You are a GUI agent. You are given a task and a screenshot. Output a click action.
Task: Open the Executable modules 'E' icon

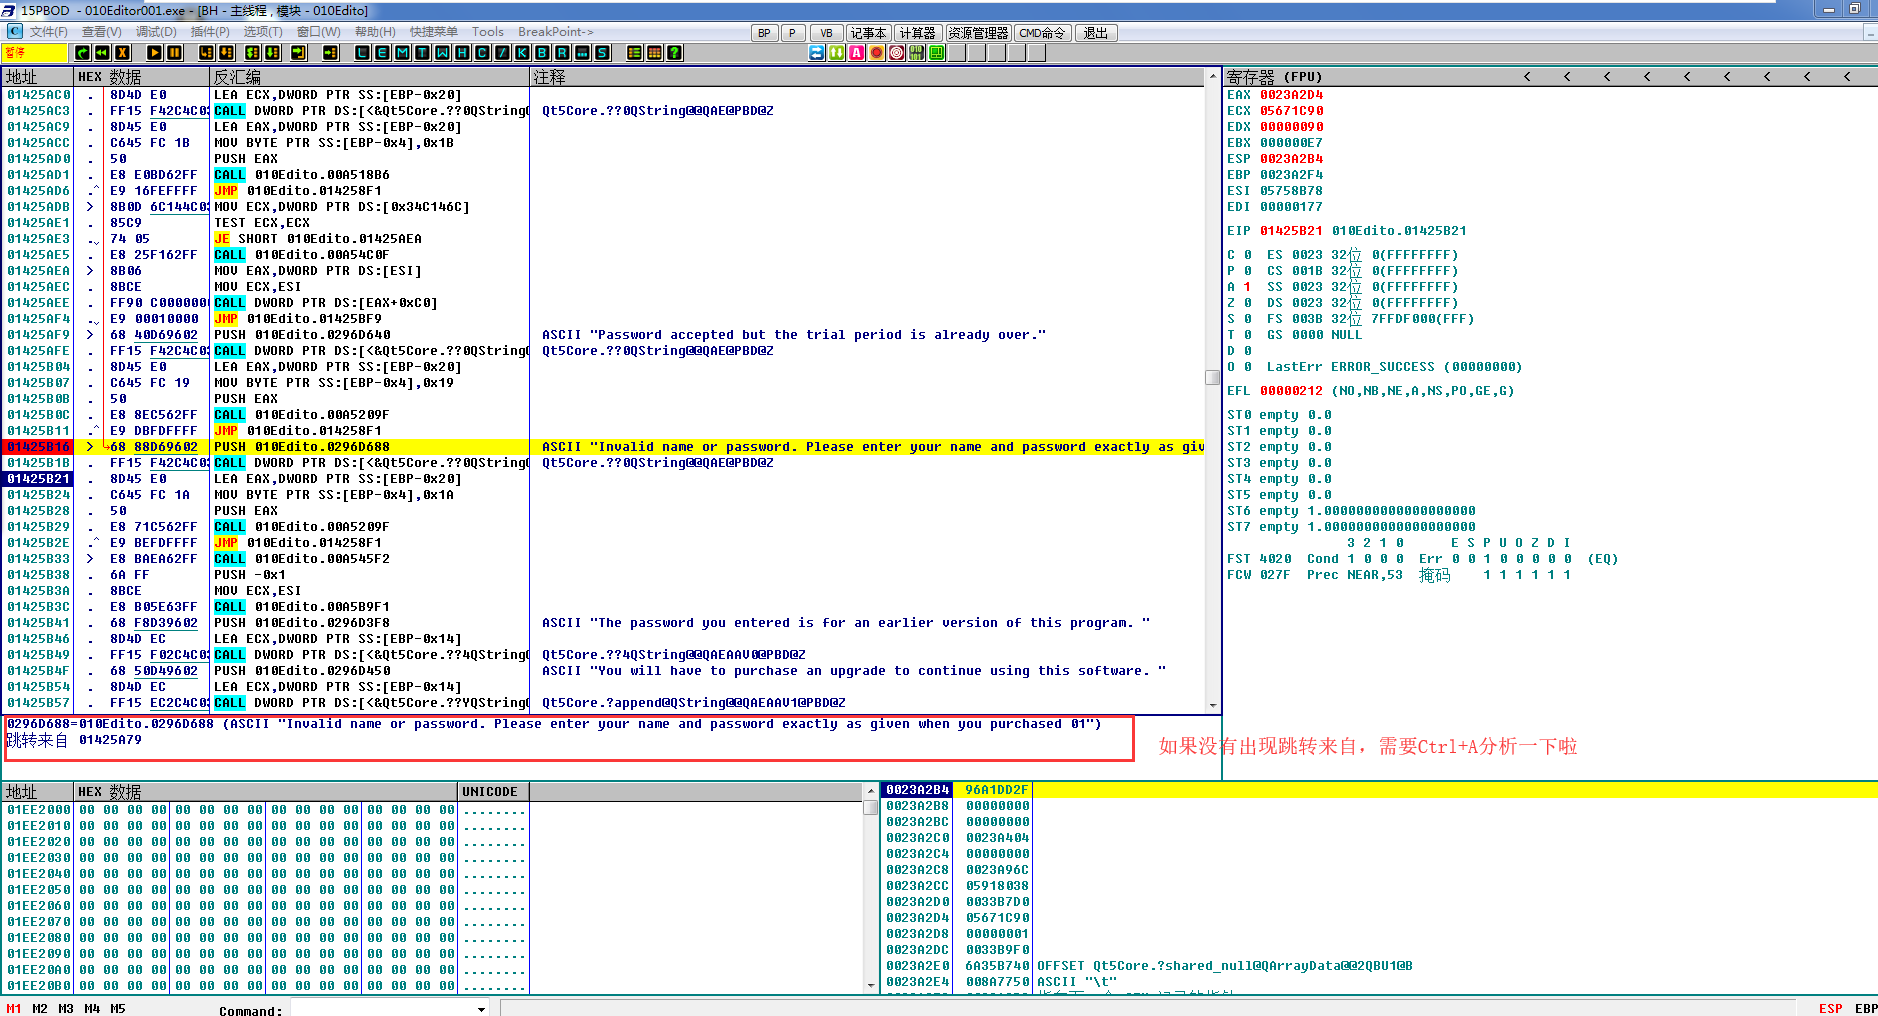[382, 53]
